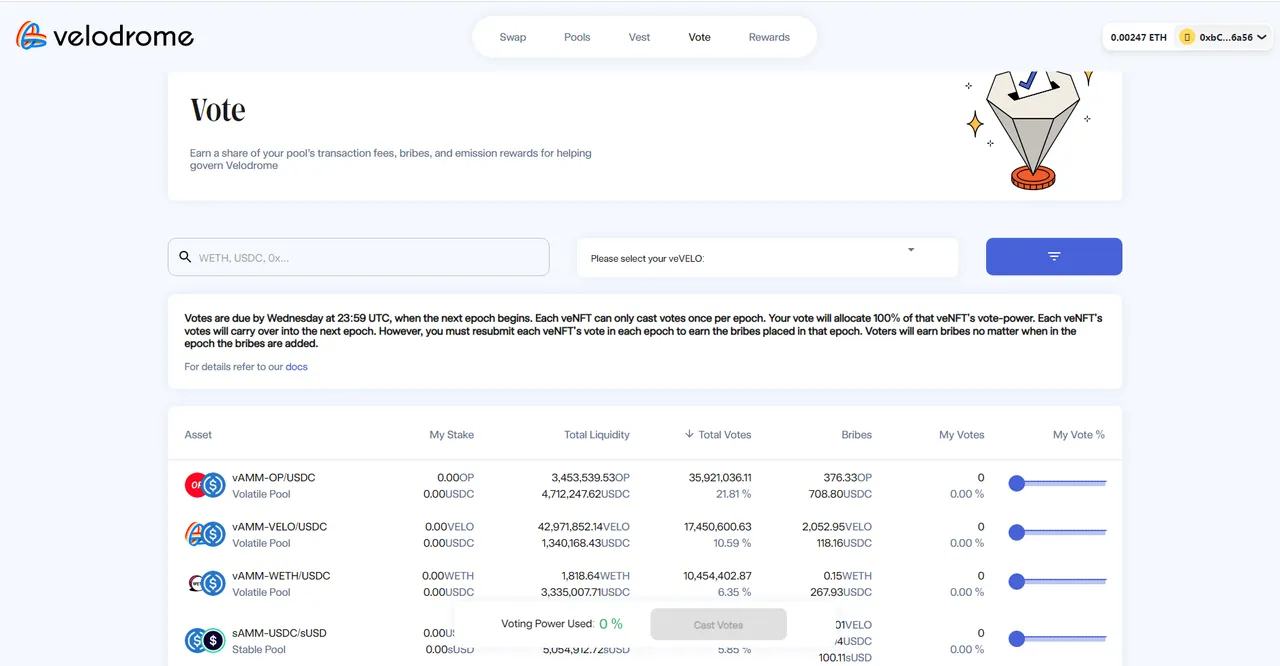This screenshot has width=1280, height=666.
Task: Click the vote slider for vAMM-OP/USDC
Action: [1058, 483]
